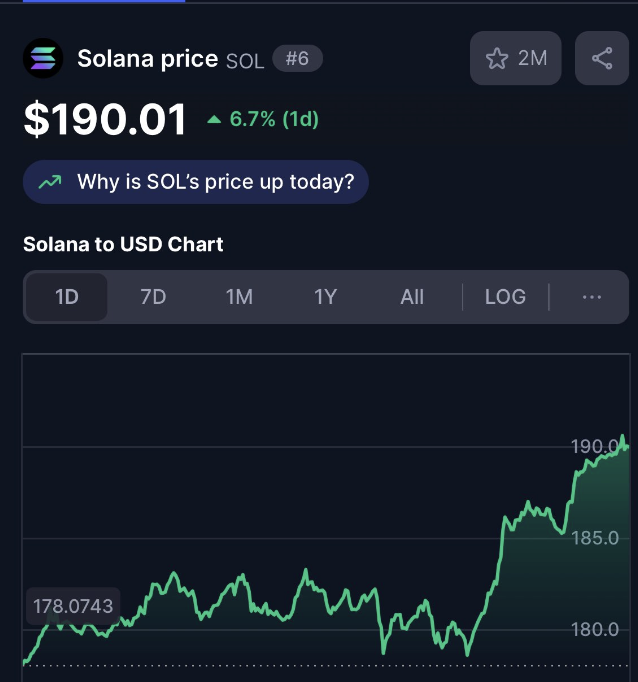The width and height of the screenshot is (638, 682).
Task: Select the 1D chart range
Action: [x=67, y=297]
